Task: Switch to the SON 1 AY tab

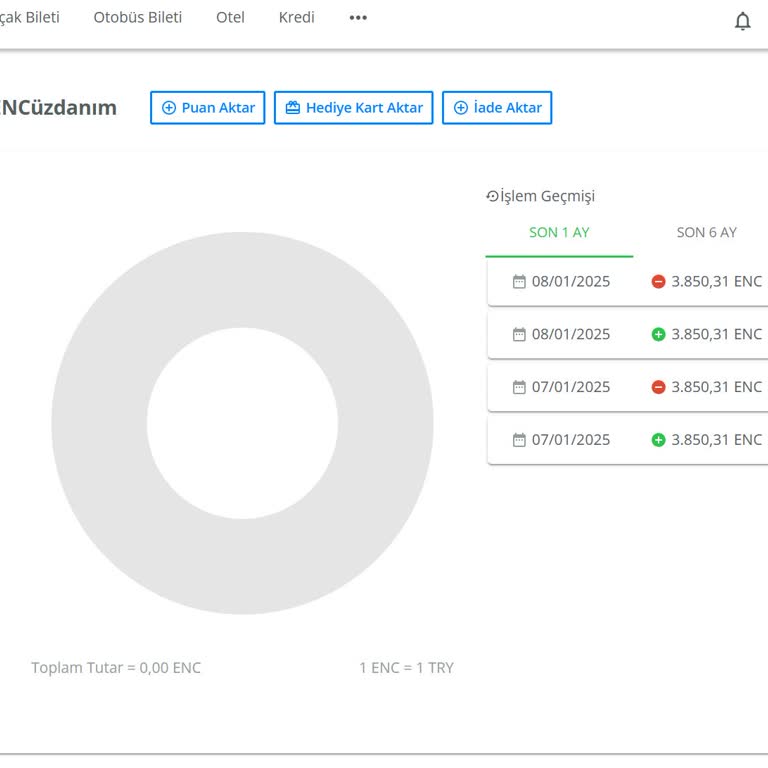Action: [559, 232]
